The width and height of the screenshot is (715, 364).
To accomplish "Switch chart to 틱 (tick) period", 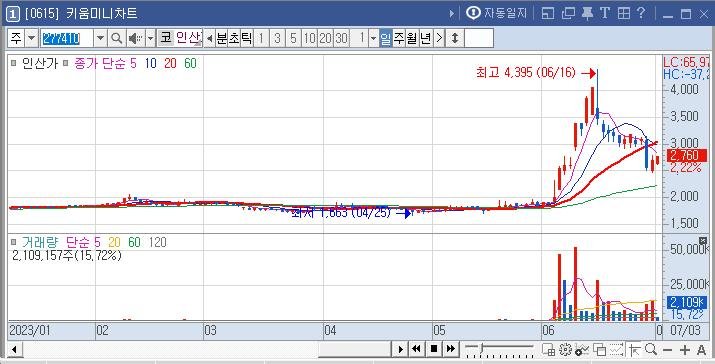I will [246, 39].
